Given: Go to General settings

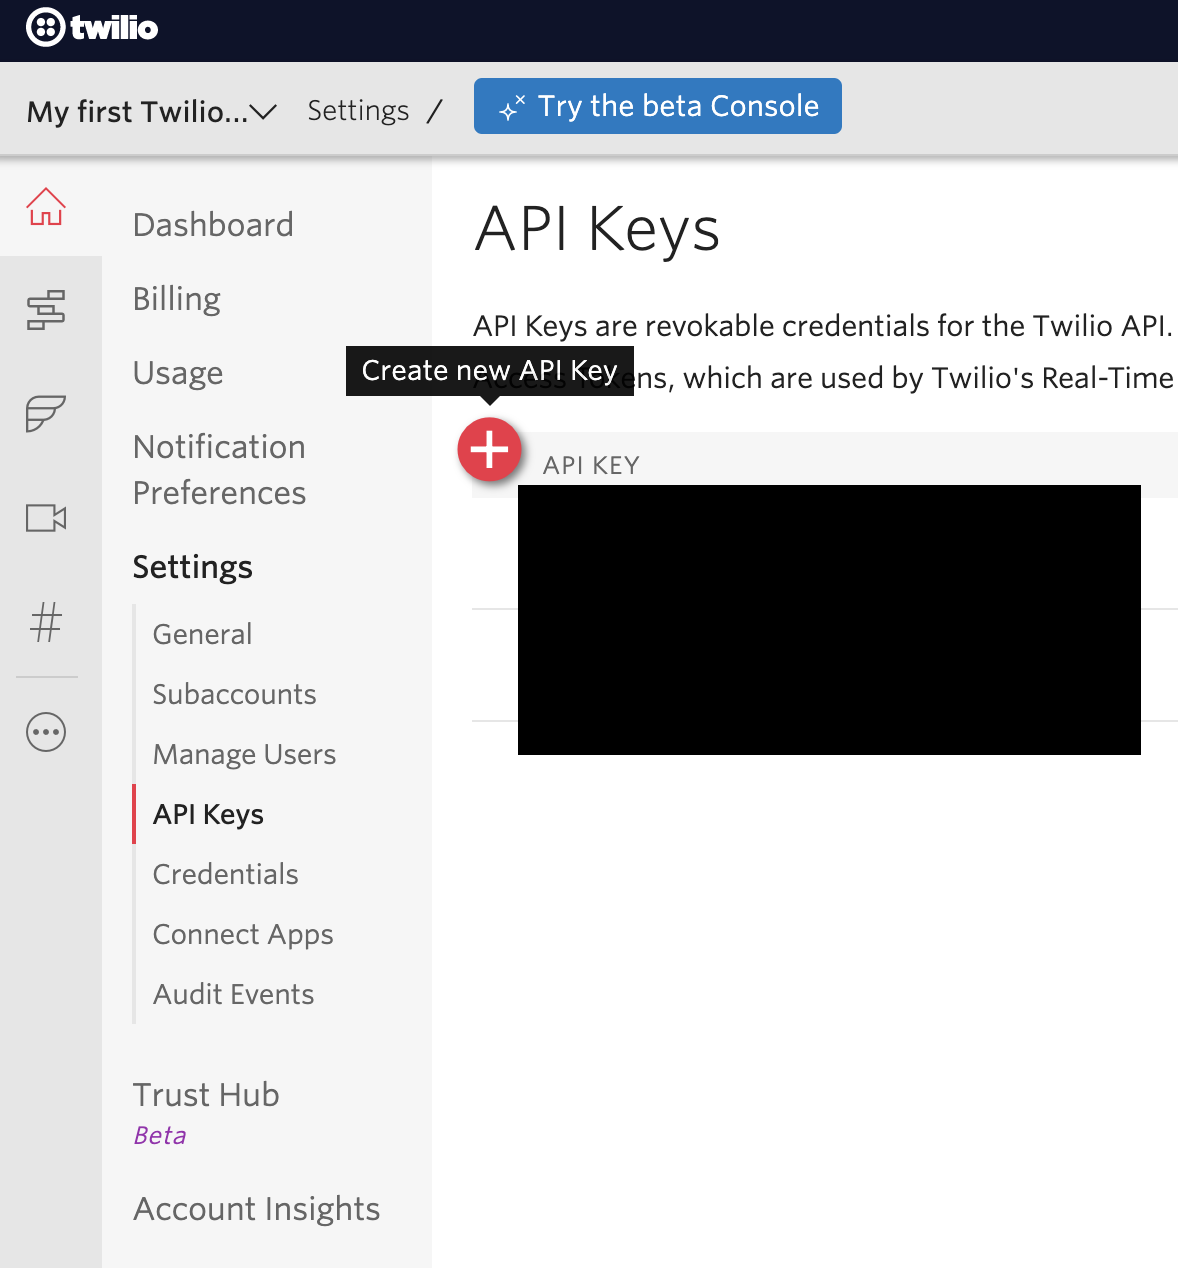Looking at the screenshot, I should pyautogui.click(x=202, y=634).
